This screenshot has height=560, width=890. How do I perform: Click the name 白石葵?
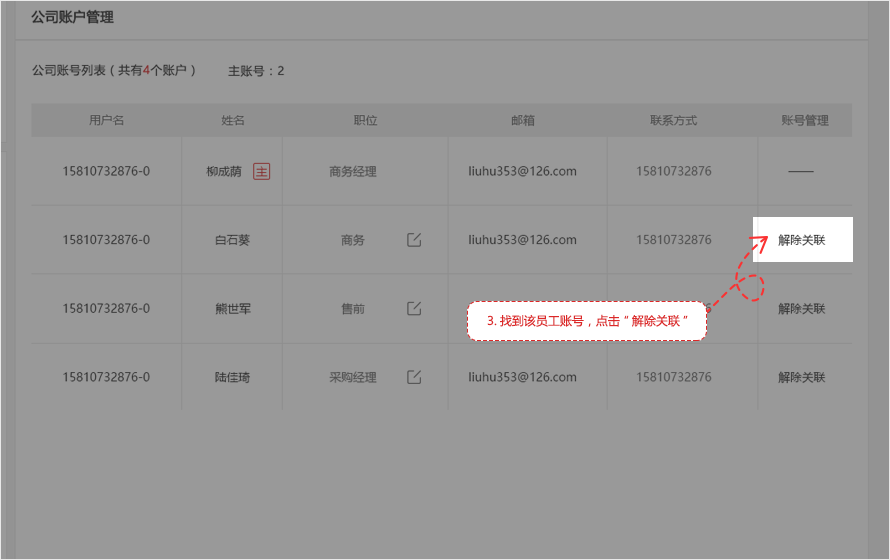tap(232, 240)
